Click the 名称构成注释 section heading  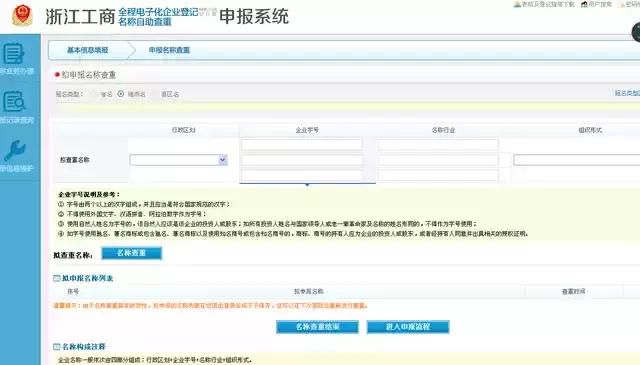pyautogui.click(x=84, y=347)
